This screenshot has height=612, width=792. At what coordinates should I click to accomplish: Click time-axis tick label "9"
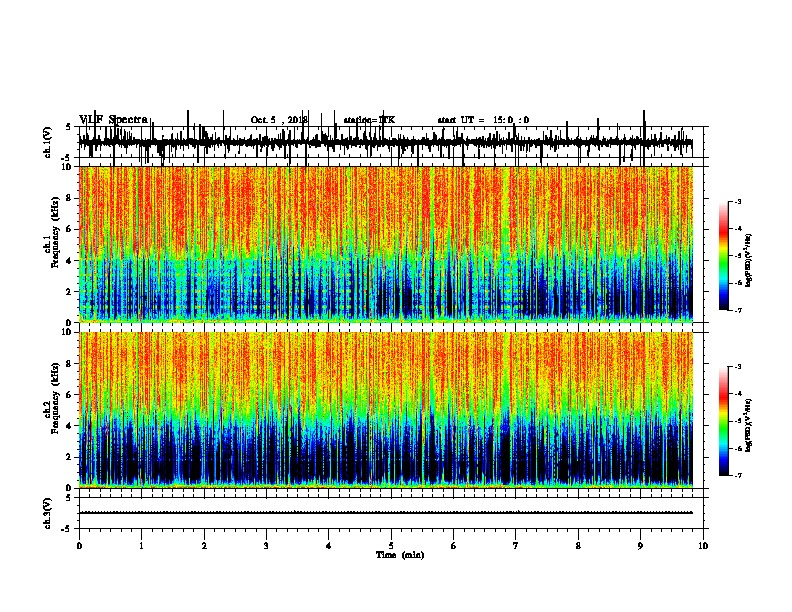click(x=640, y=546)
